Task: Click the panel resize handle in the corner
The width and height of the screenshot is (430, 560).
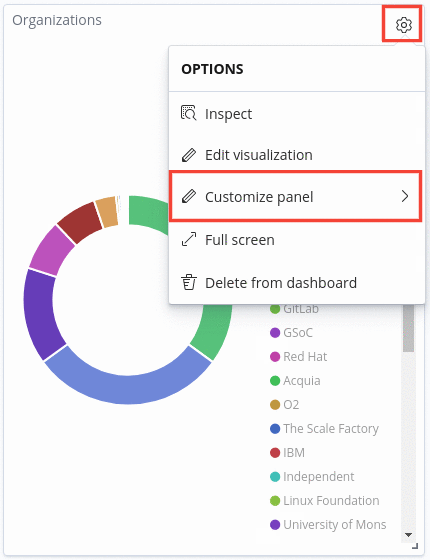Action: (415, 546)
